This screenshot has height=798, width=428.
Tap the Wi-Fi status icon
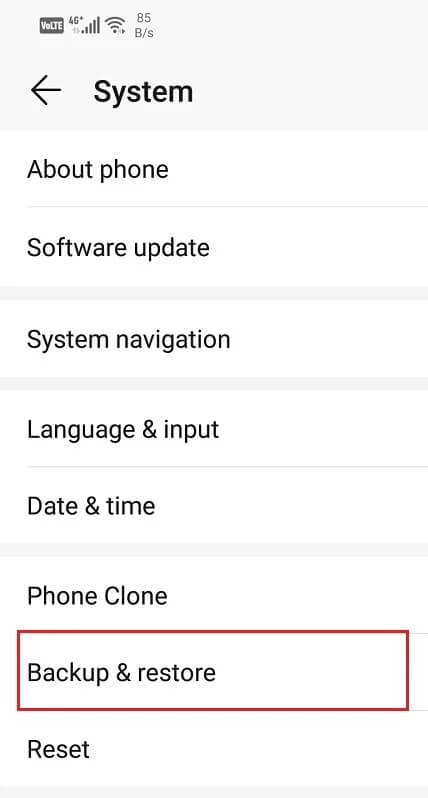coord(116,25)
